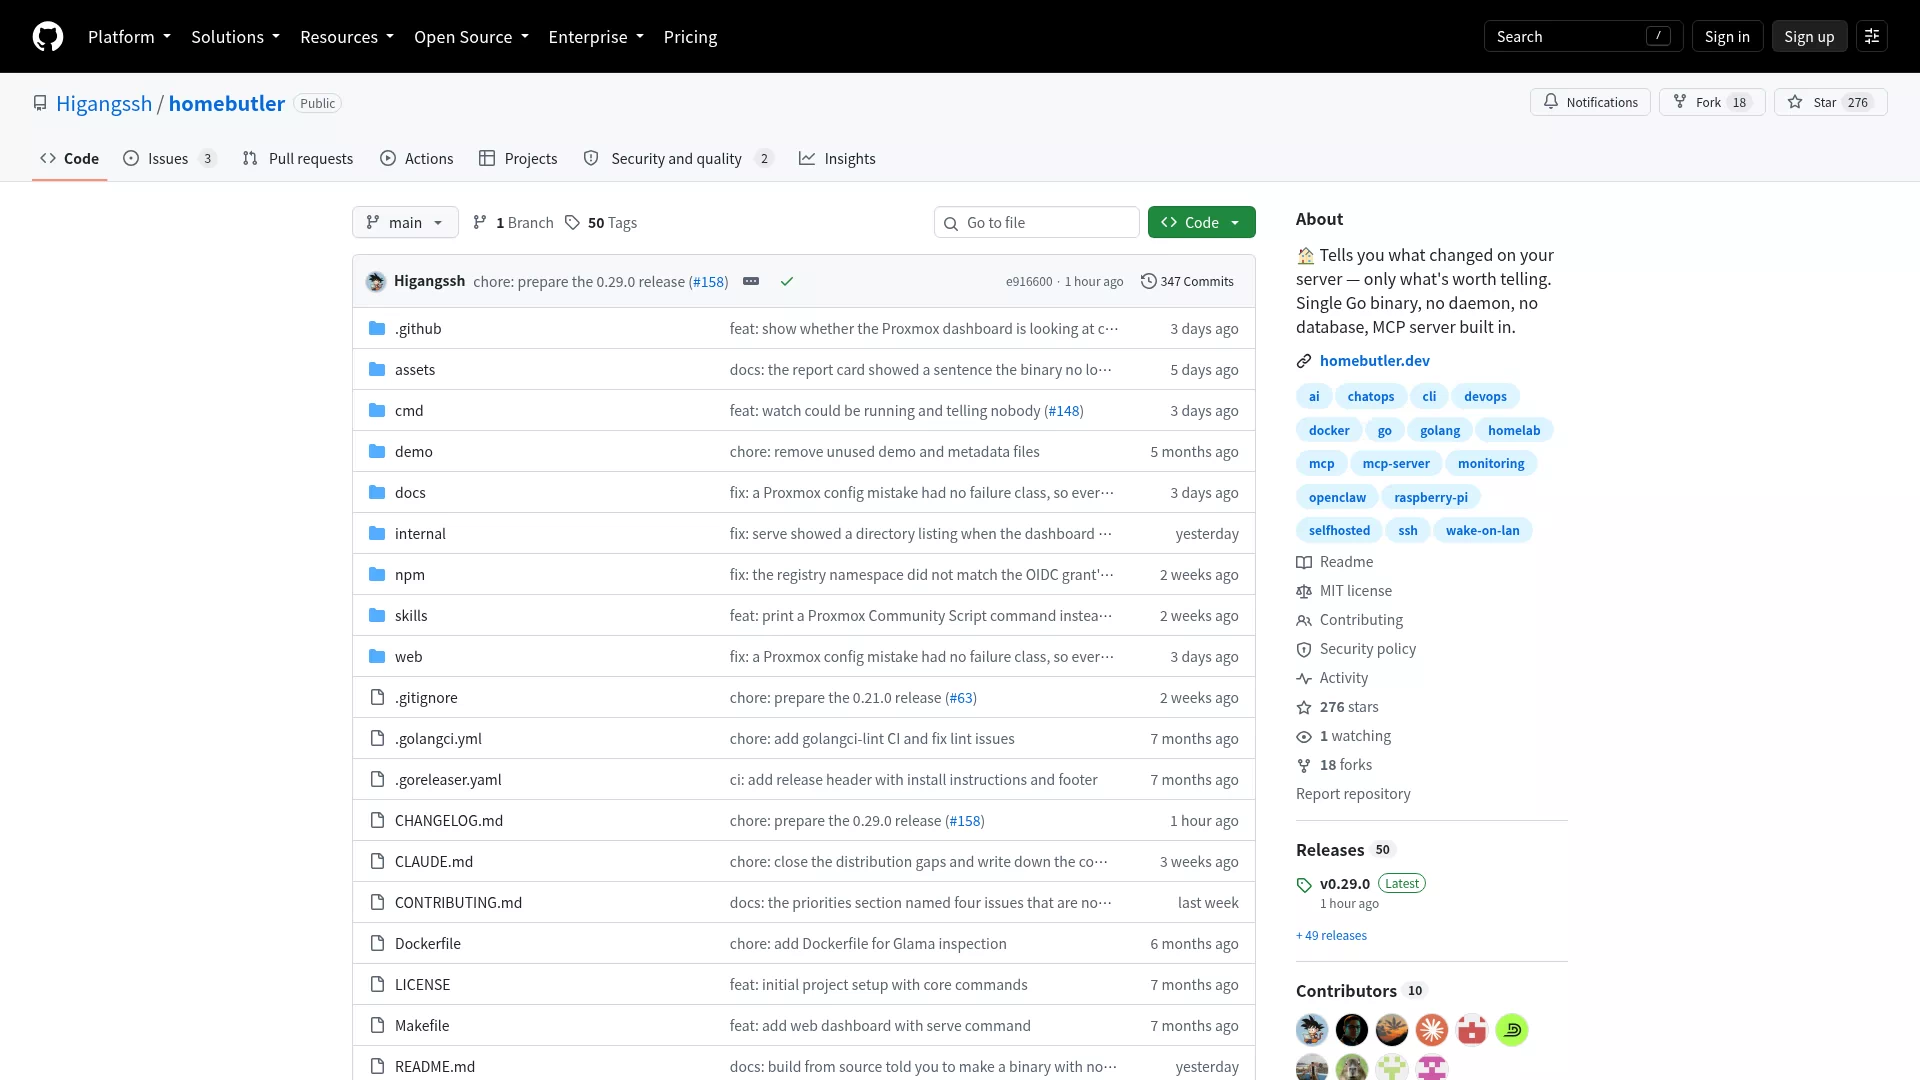The width and height of the screenshot is (1920, 1080).
Task: Click the link icon next to homebutler.dev
Action: point(1304,361)
